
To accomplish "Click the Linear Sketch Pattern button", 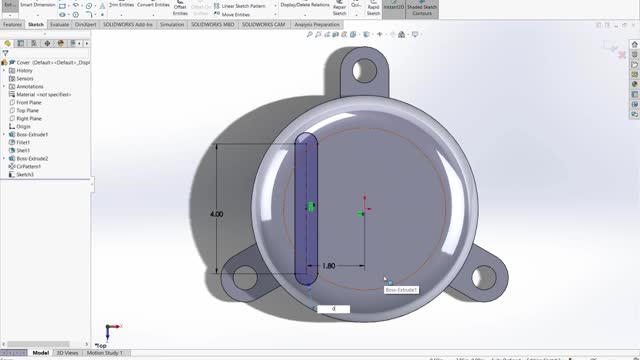I will pos(240,6).
